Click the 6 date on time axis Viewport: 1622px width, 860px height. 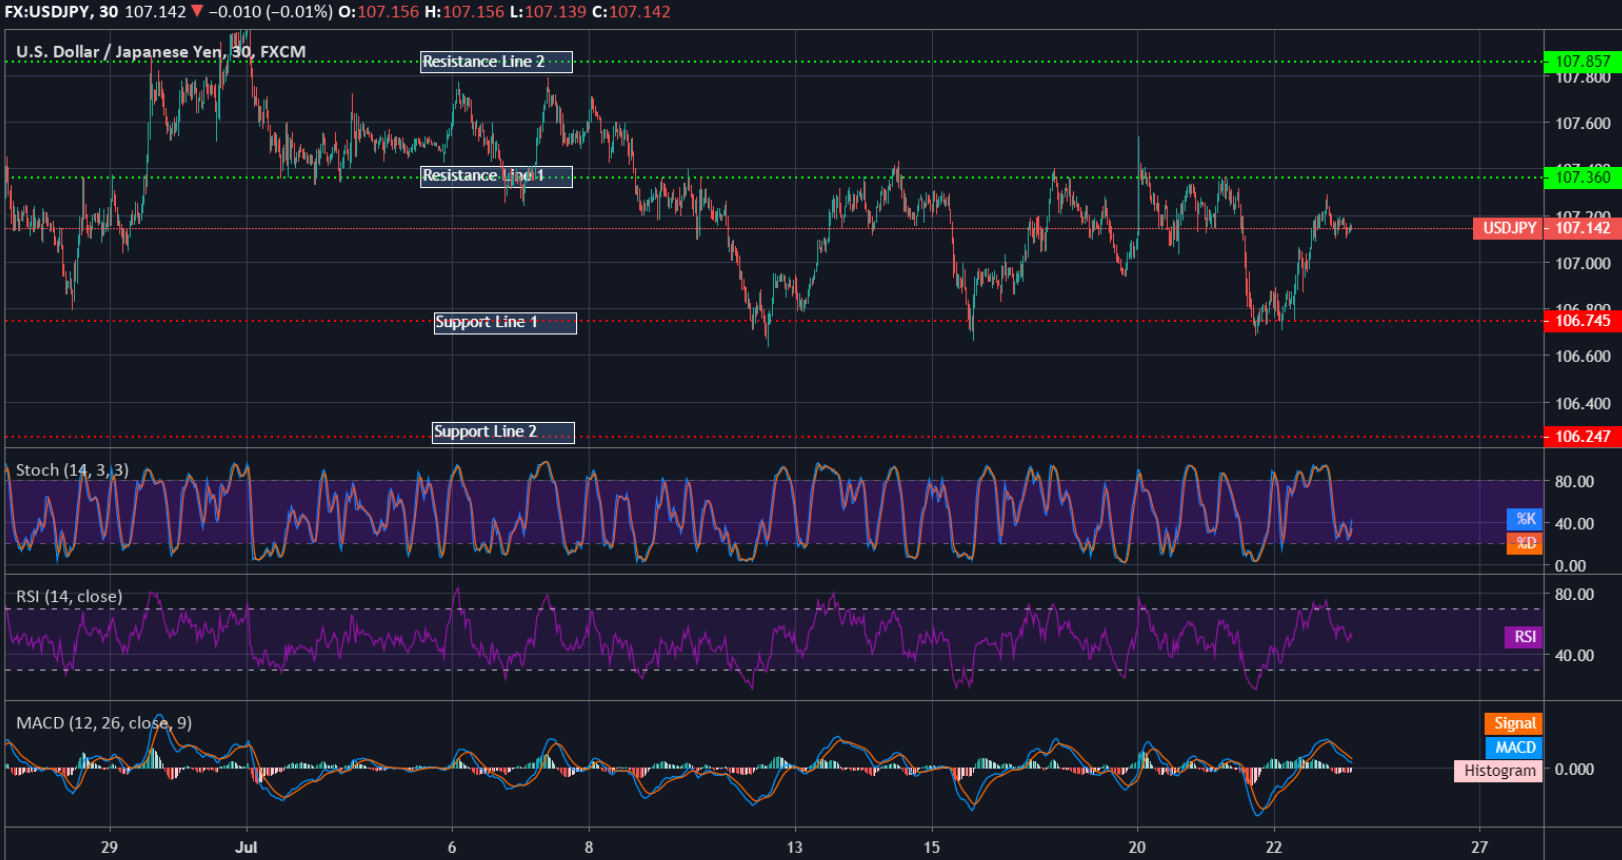point(452,847)
